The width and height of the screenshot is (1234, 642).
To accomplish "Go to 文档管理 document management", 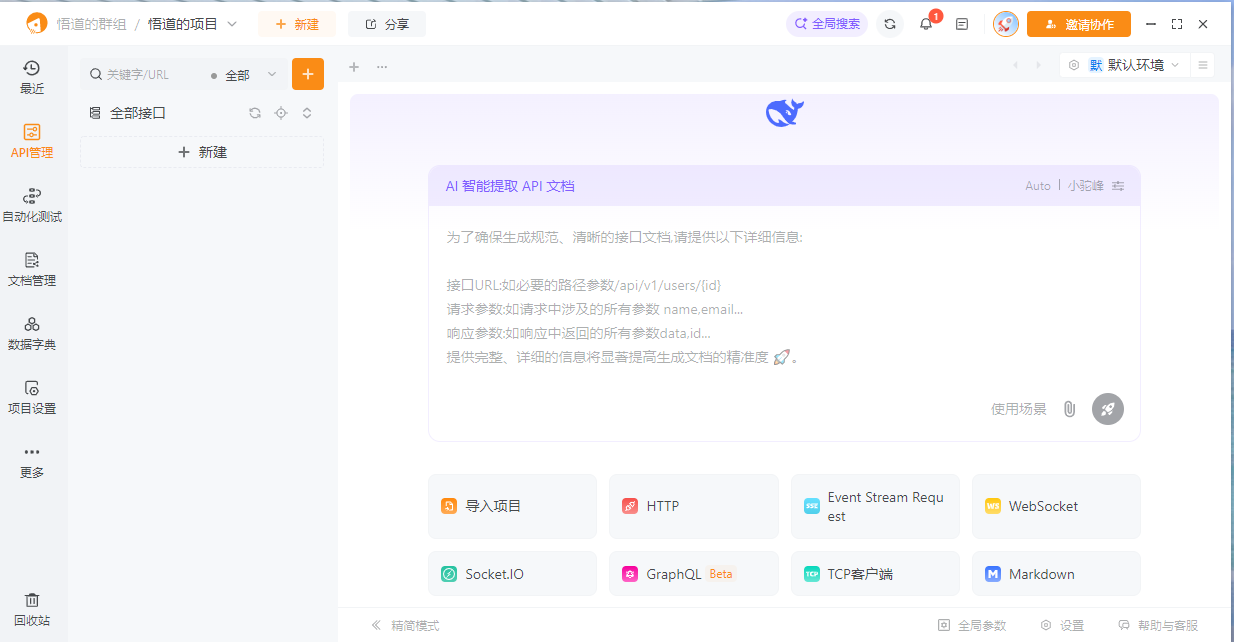I will pyautogui.click(x=32, y=269).
